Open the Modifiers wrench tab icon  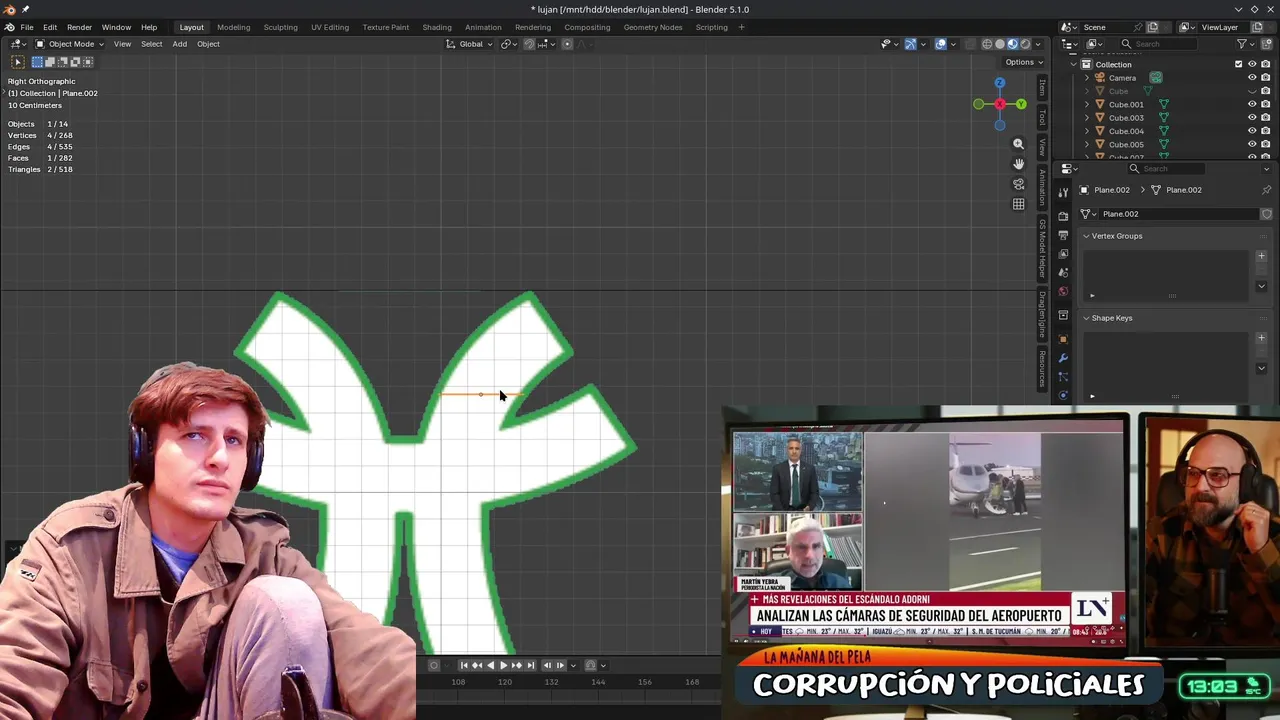point(1063,358)
